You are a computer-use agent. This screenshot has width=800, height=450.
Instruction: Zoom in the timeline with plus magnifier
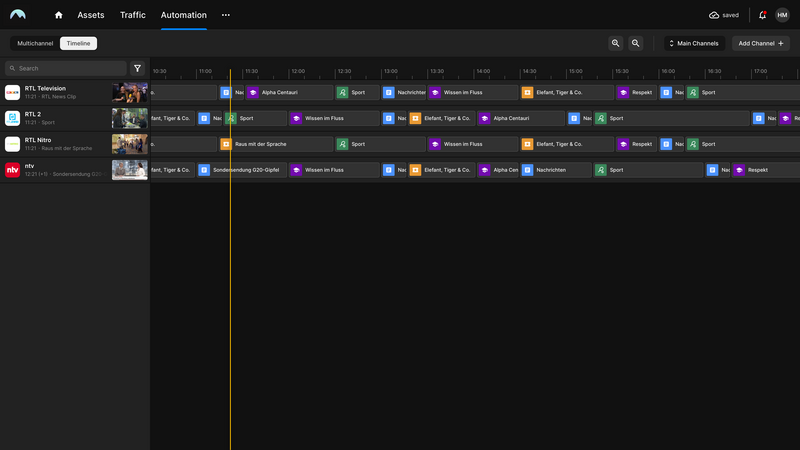616,43
